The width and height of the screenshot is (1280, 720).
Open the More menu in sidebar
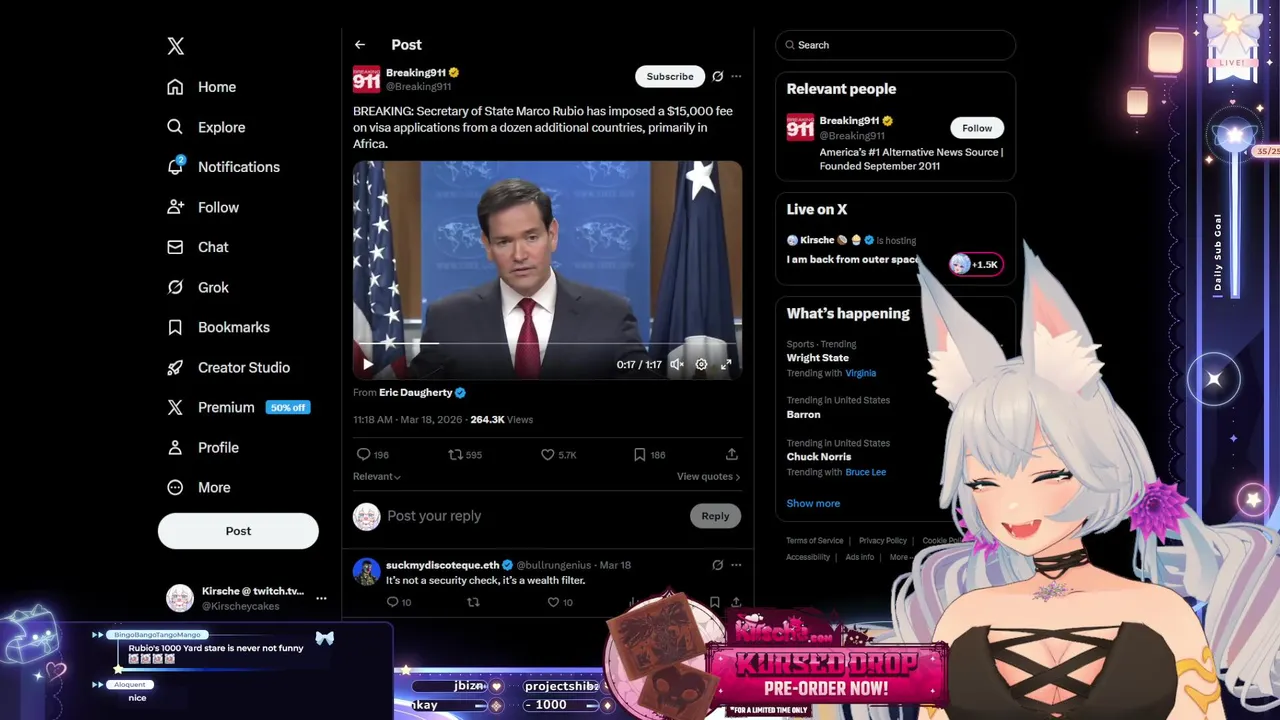click(x=199, y=487)
